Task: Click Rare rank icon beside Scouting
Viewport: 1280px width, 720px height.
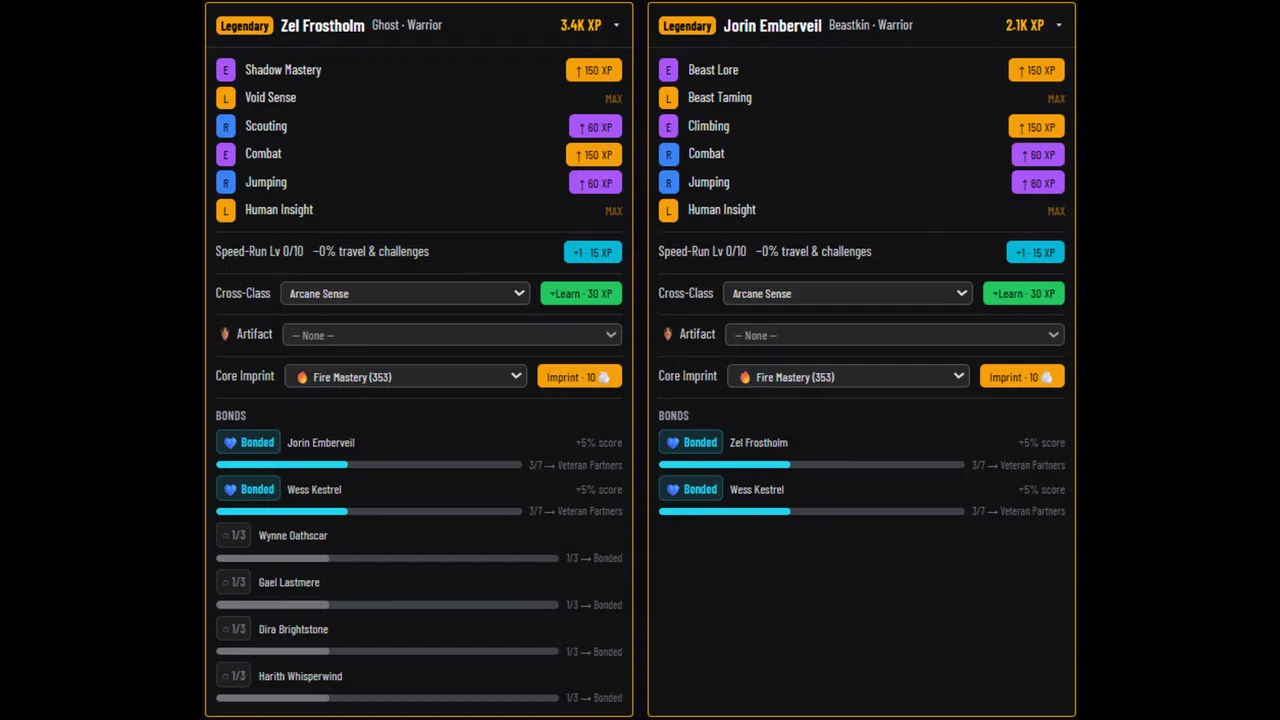Action: (225, 126)
